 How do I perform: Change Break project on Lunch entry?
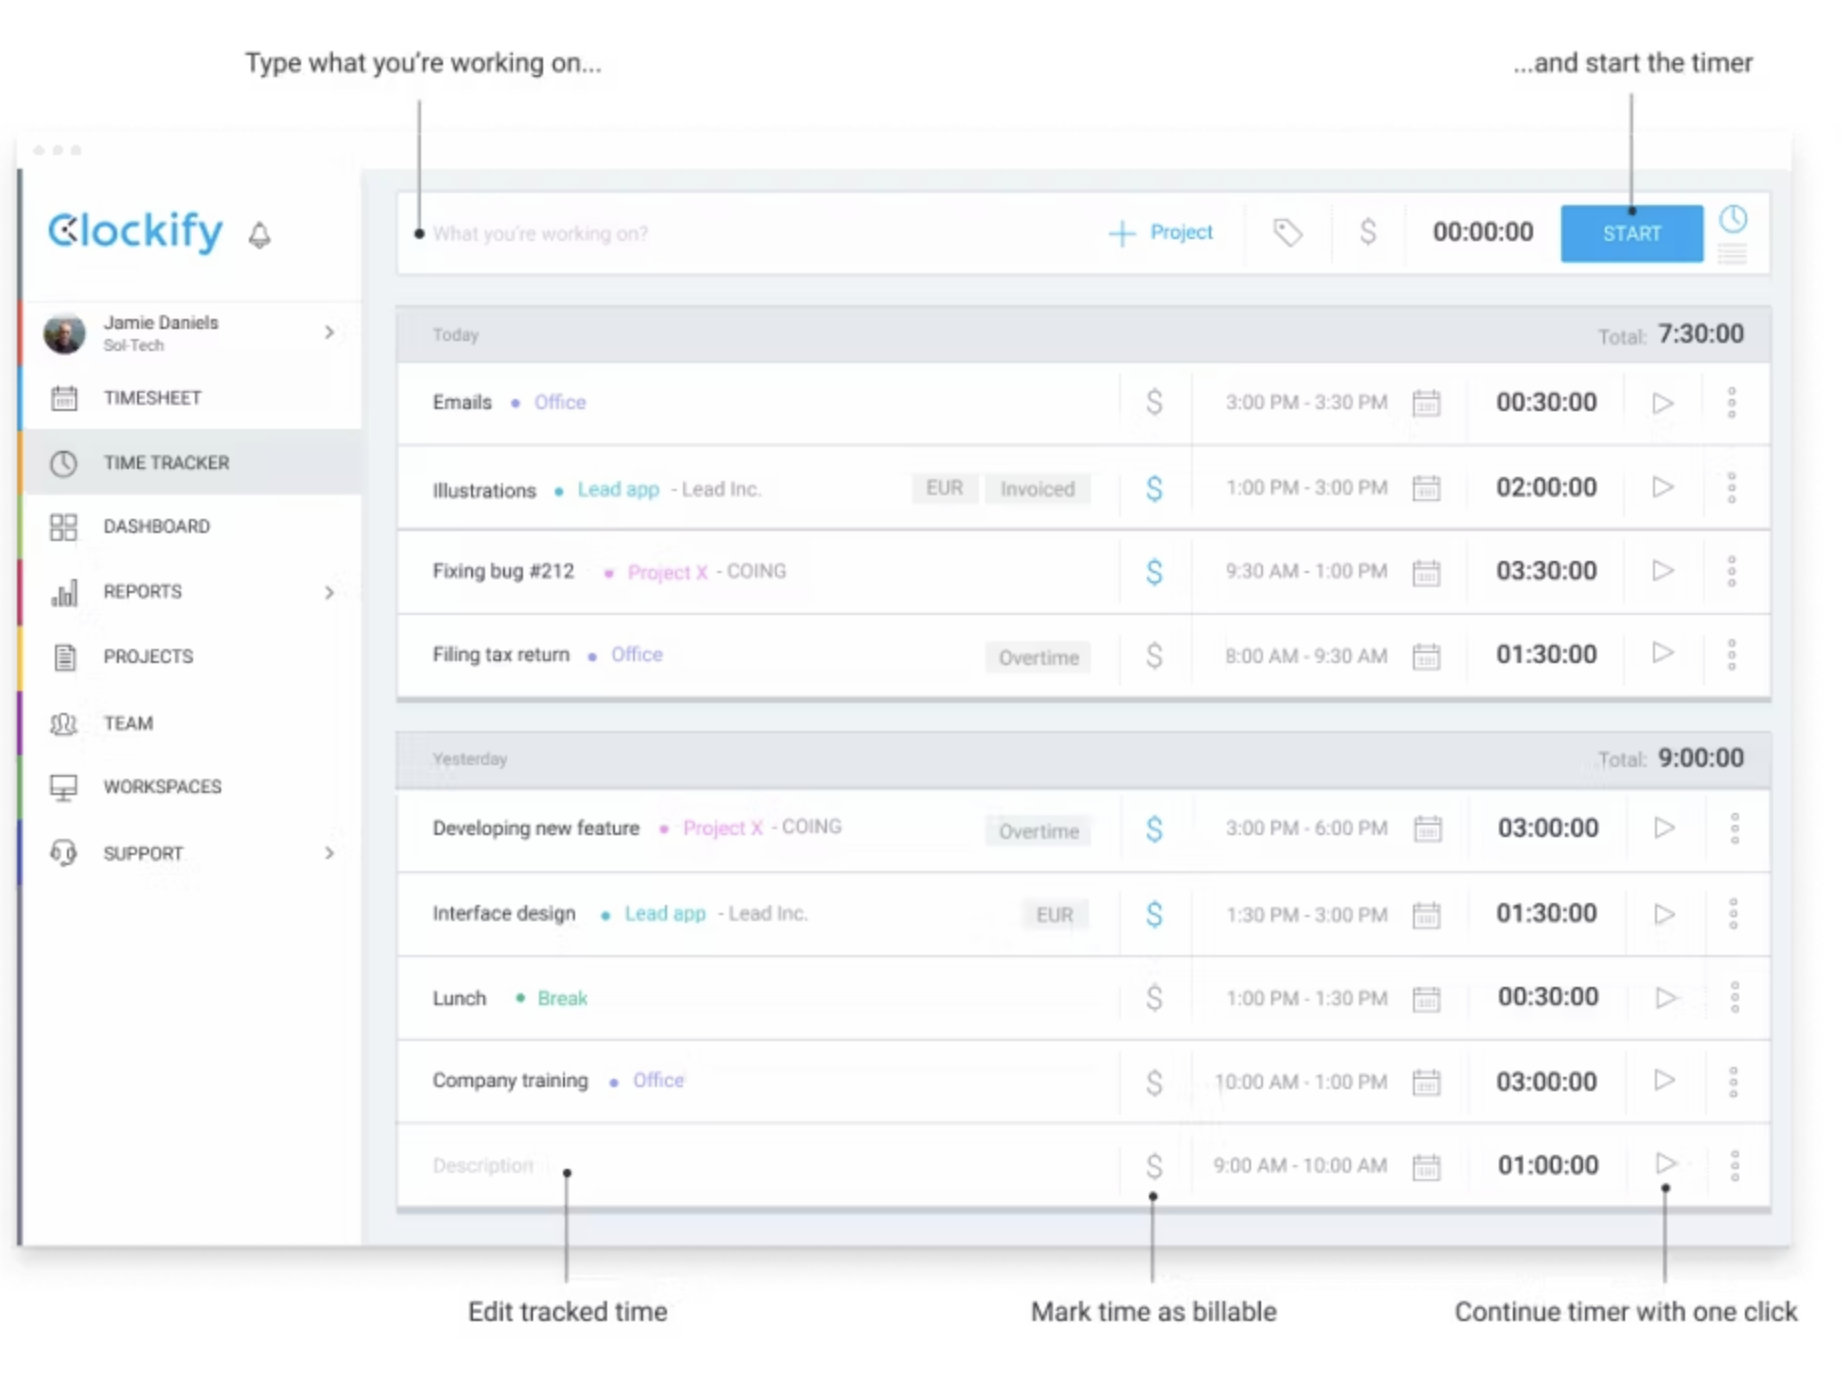point(562,998)
